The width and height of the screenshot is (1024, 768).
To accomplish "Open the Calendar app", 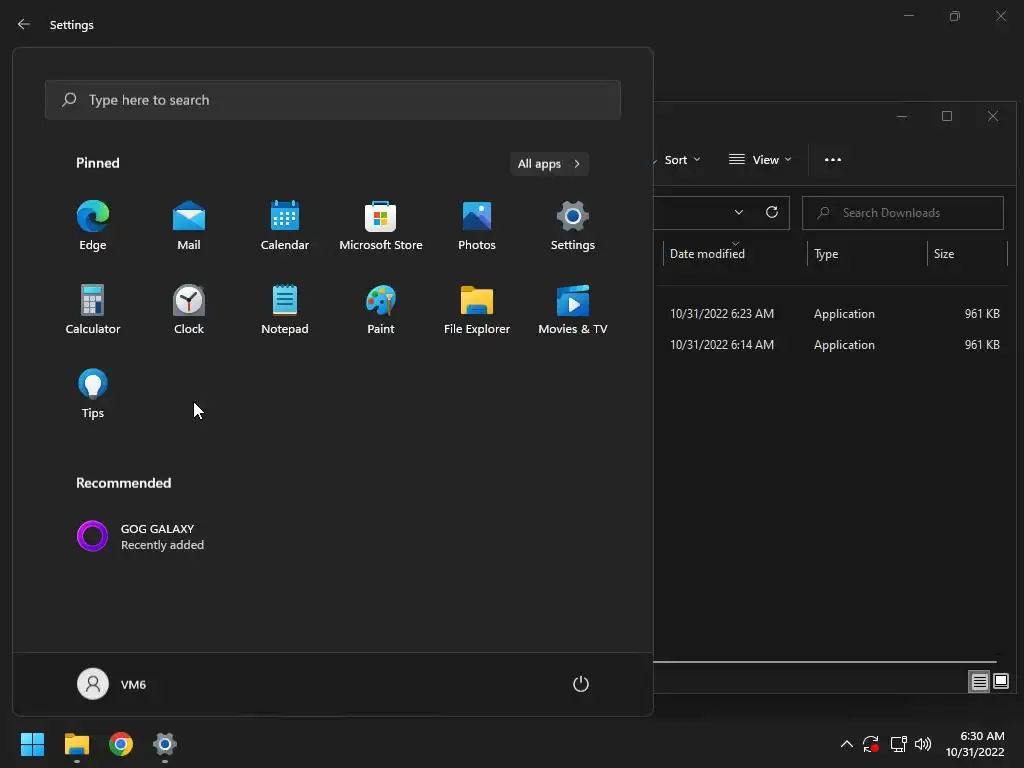I will coord(285,226).
